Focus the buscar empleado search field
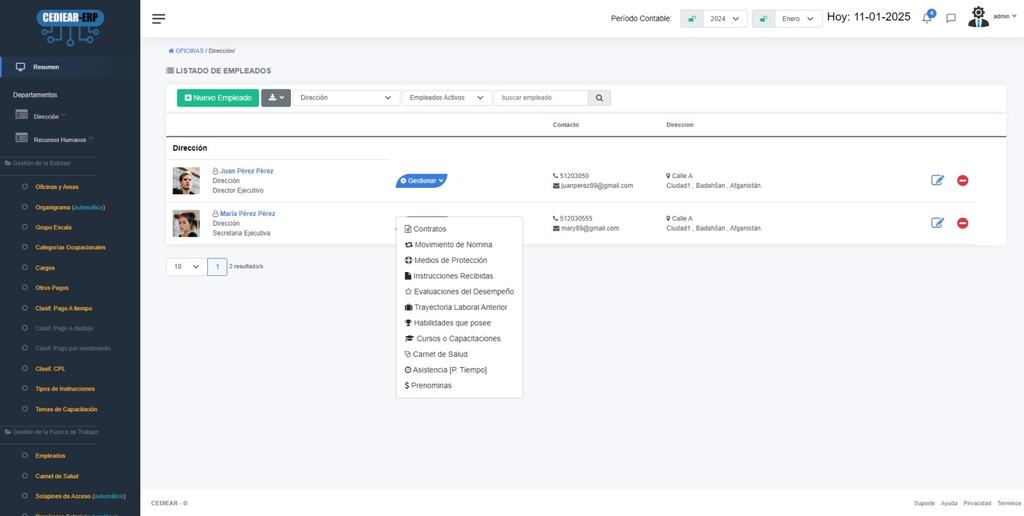The height and width of the screenshot is (516, 1024). tap(540, 98)
